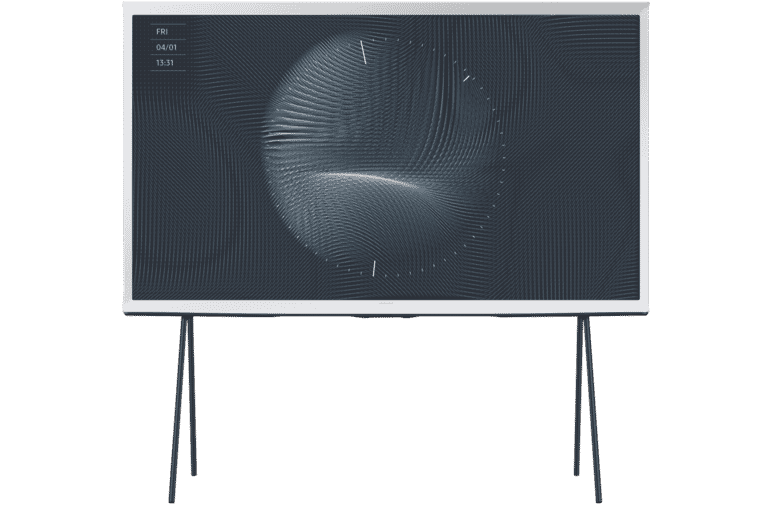
Task: Tap the dark screen area in the upper-right corner
Action: tap(600, 40)
